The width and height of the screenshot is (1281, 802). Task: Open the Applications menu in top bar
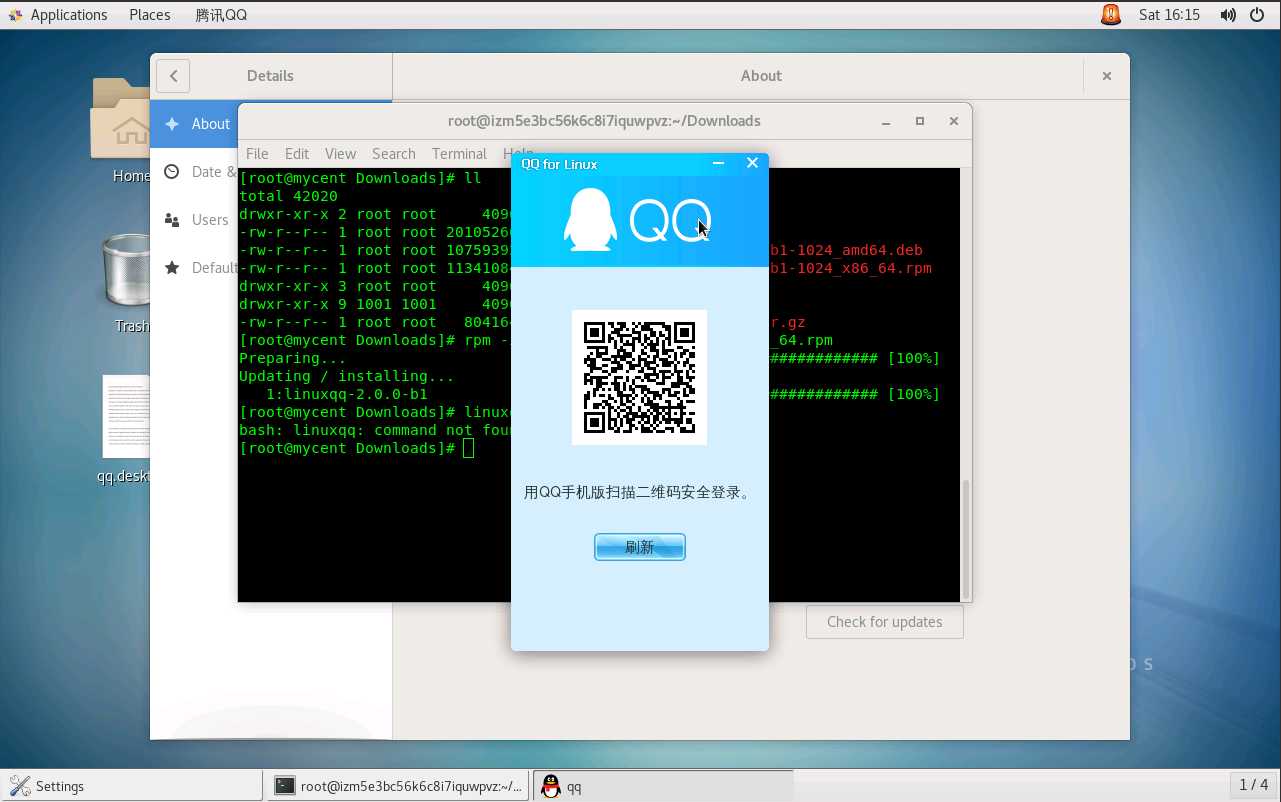(x=58, y=15)
